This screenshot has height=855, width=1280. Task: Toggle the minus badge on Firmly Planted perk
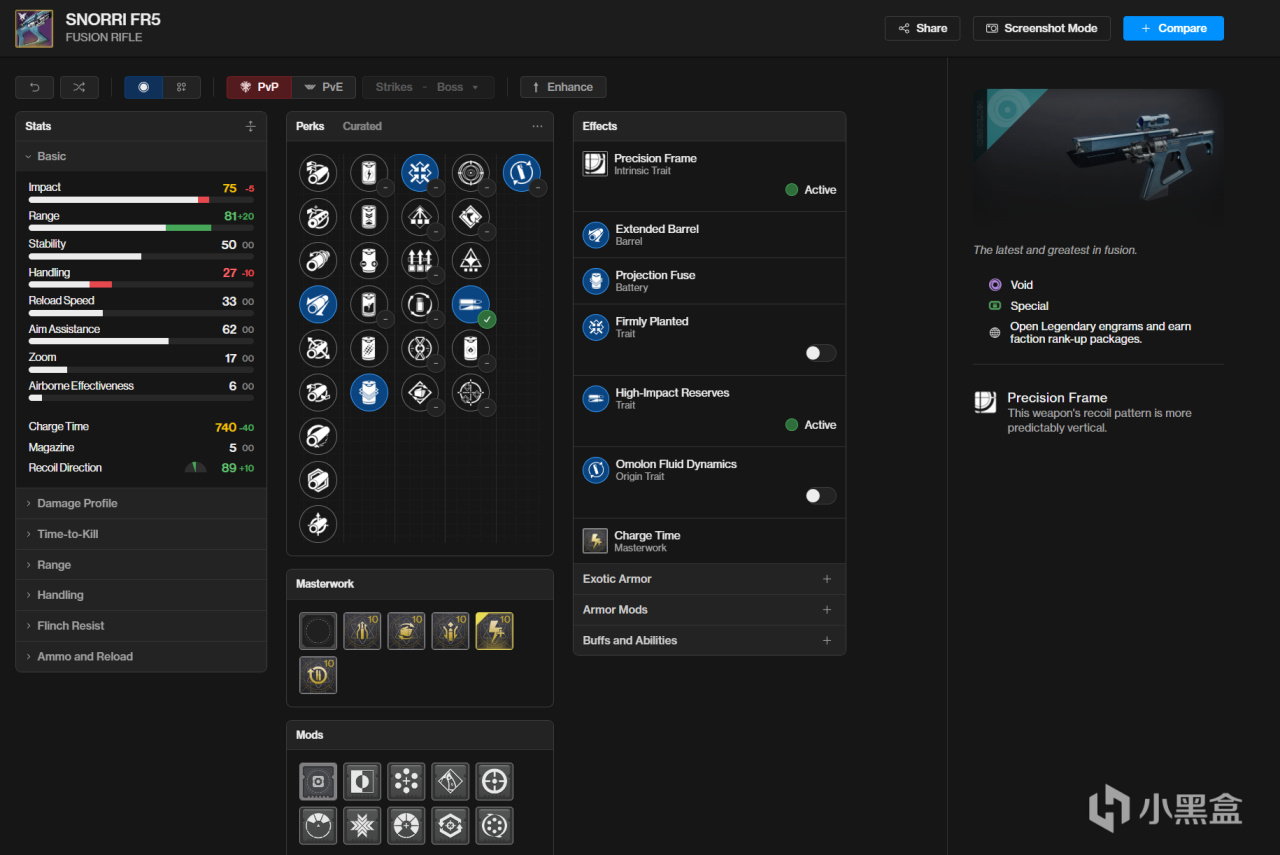(x=437, y=188)
